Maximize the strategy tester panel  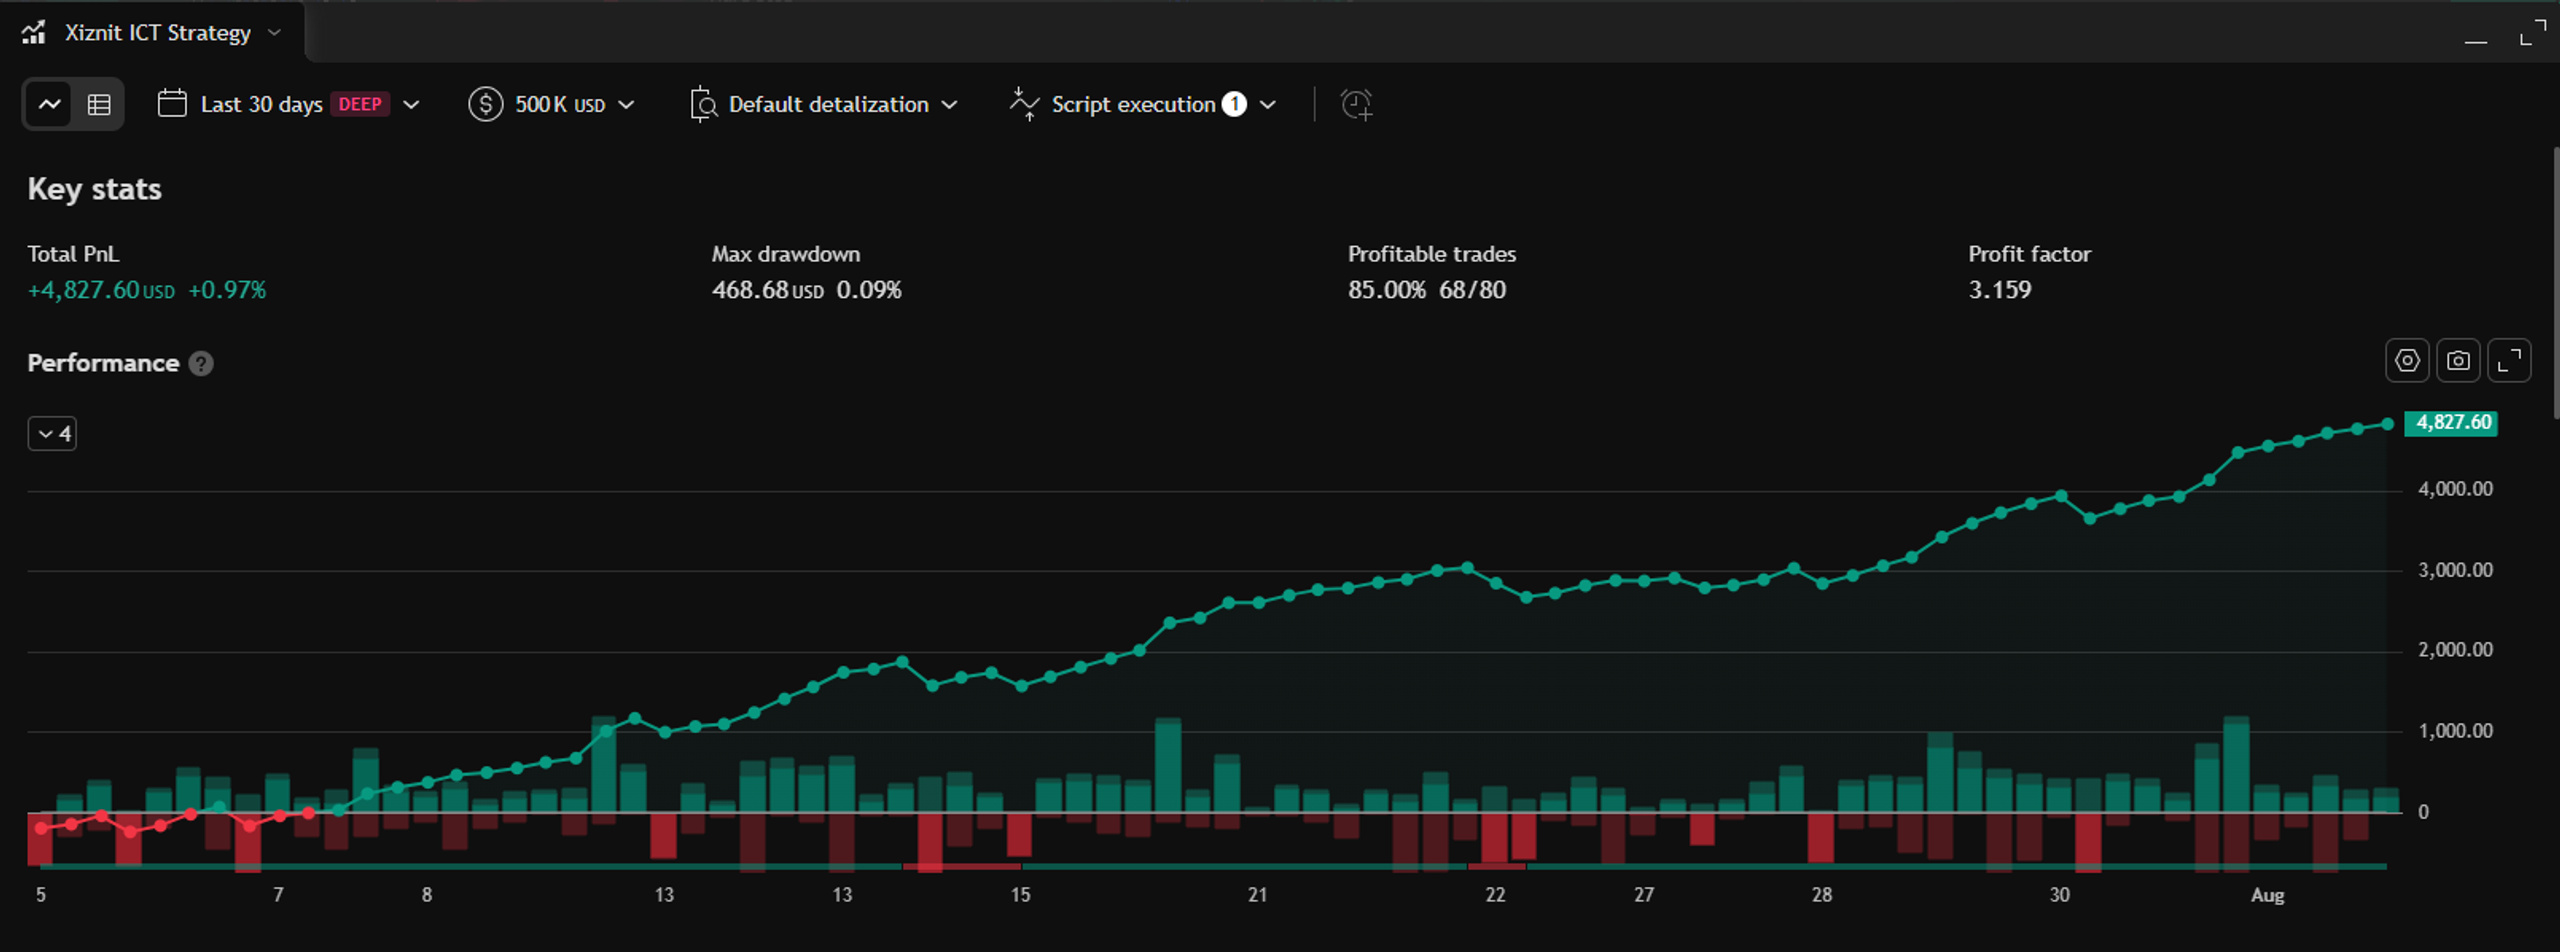[2533, 32]
